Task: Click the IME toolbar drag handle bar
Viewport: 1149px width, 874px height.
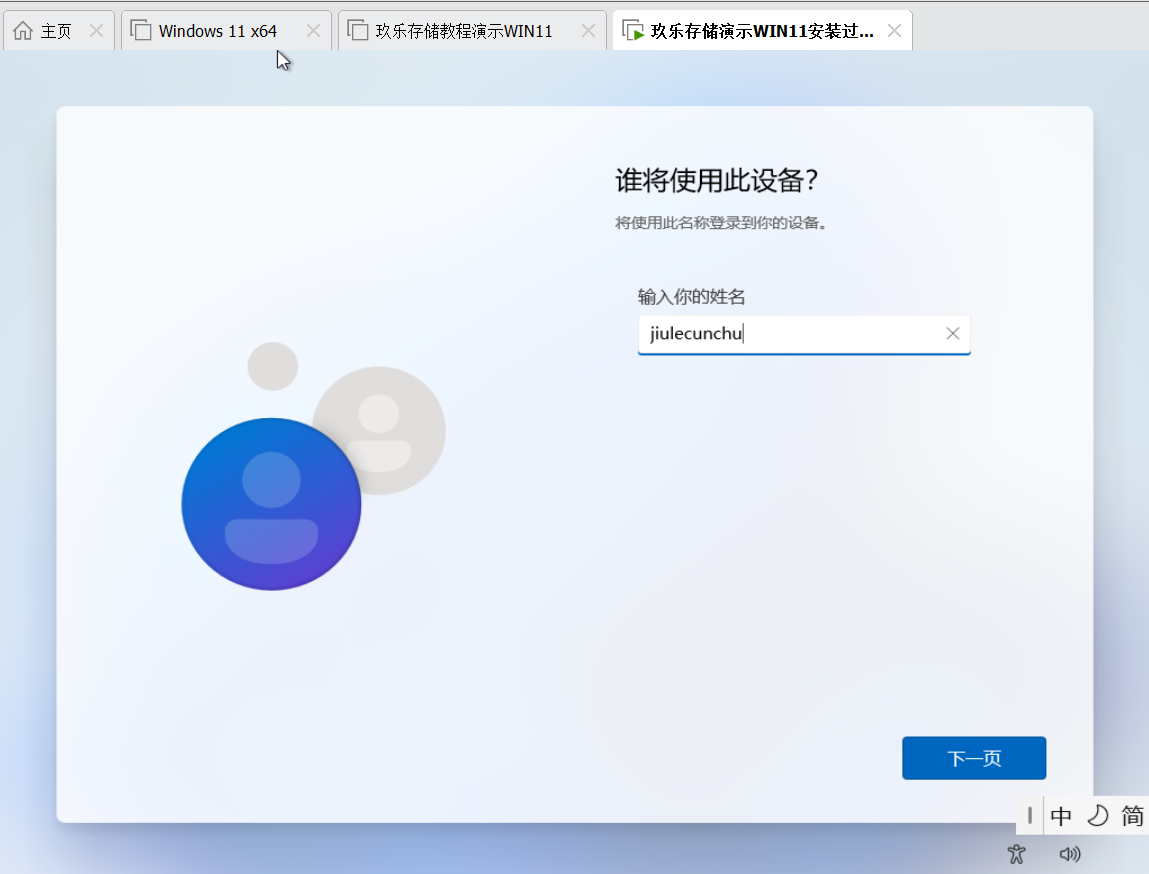Action: coord(1030,815)
